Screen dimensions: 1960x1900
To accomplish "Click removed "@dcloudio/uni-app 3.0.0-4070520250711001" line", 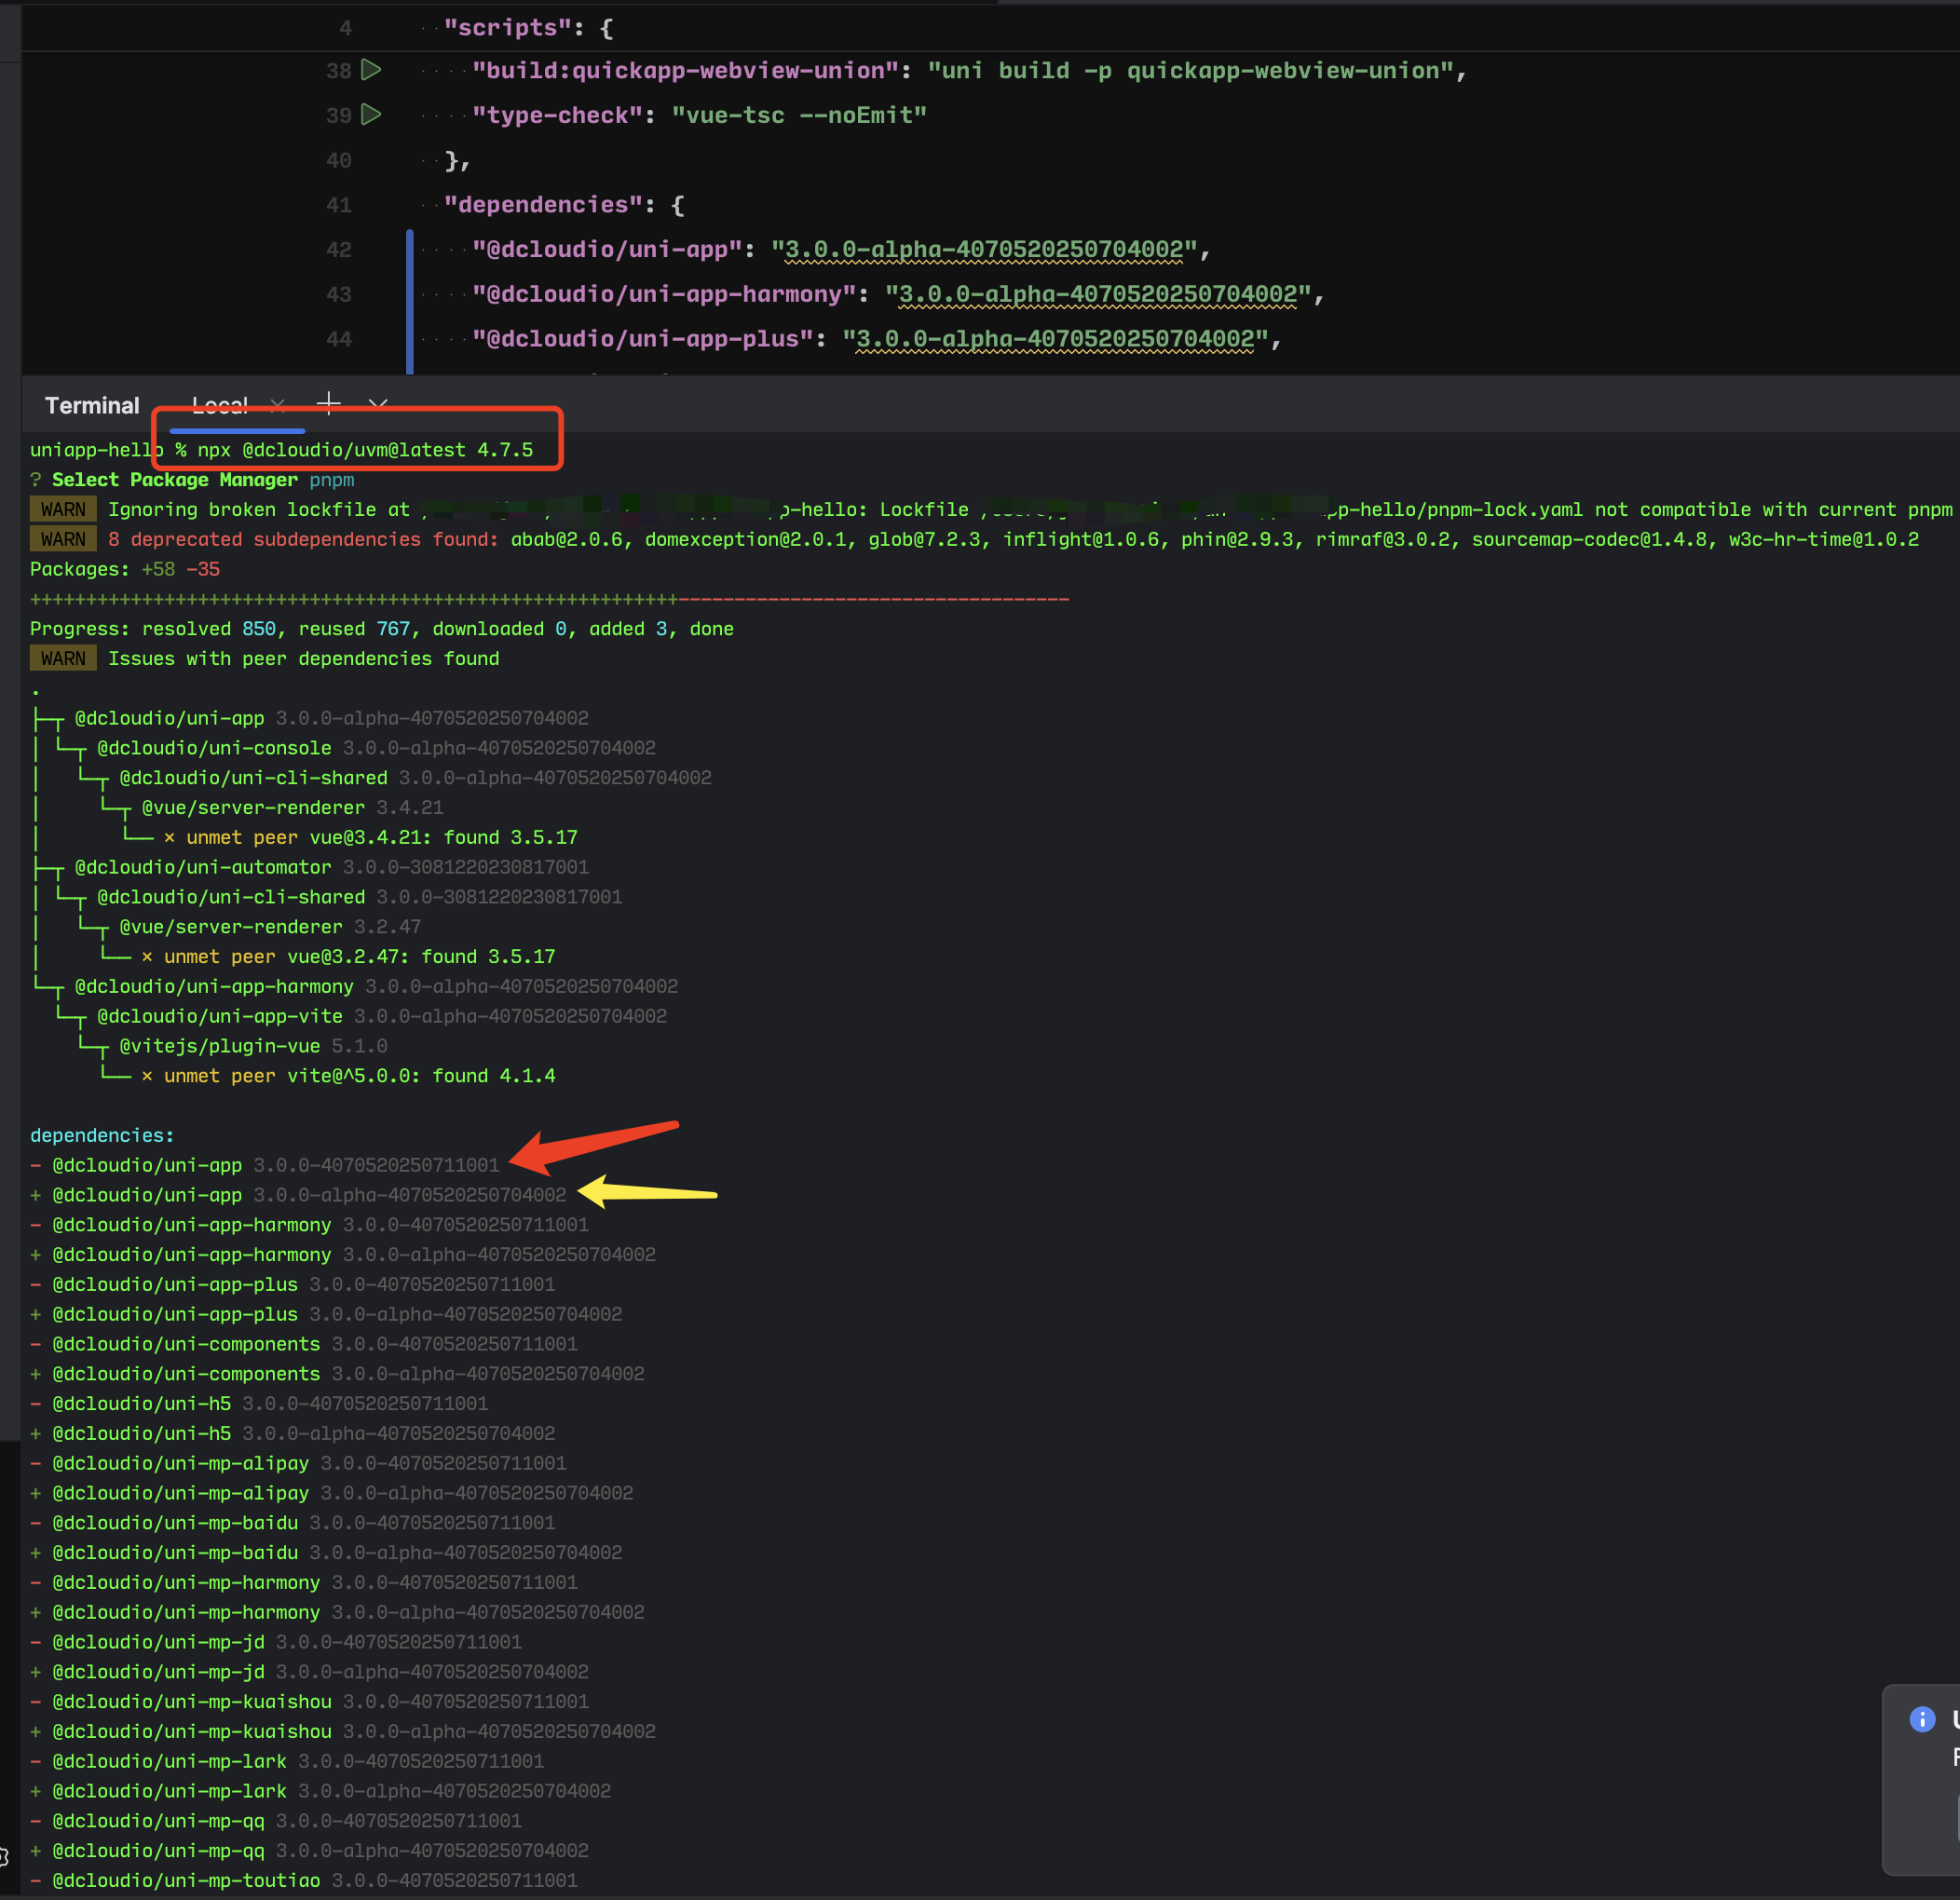I will [265, 1166].
